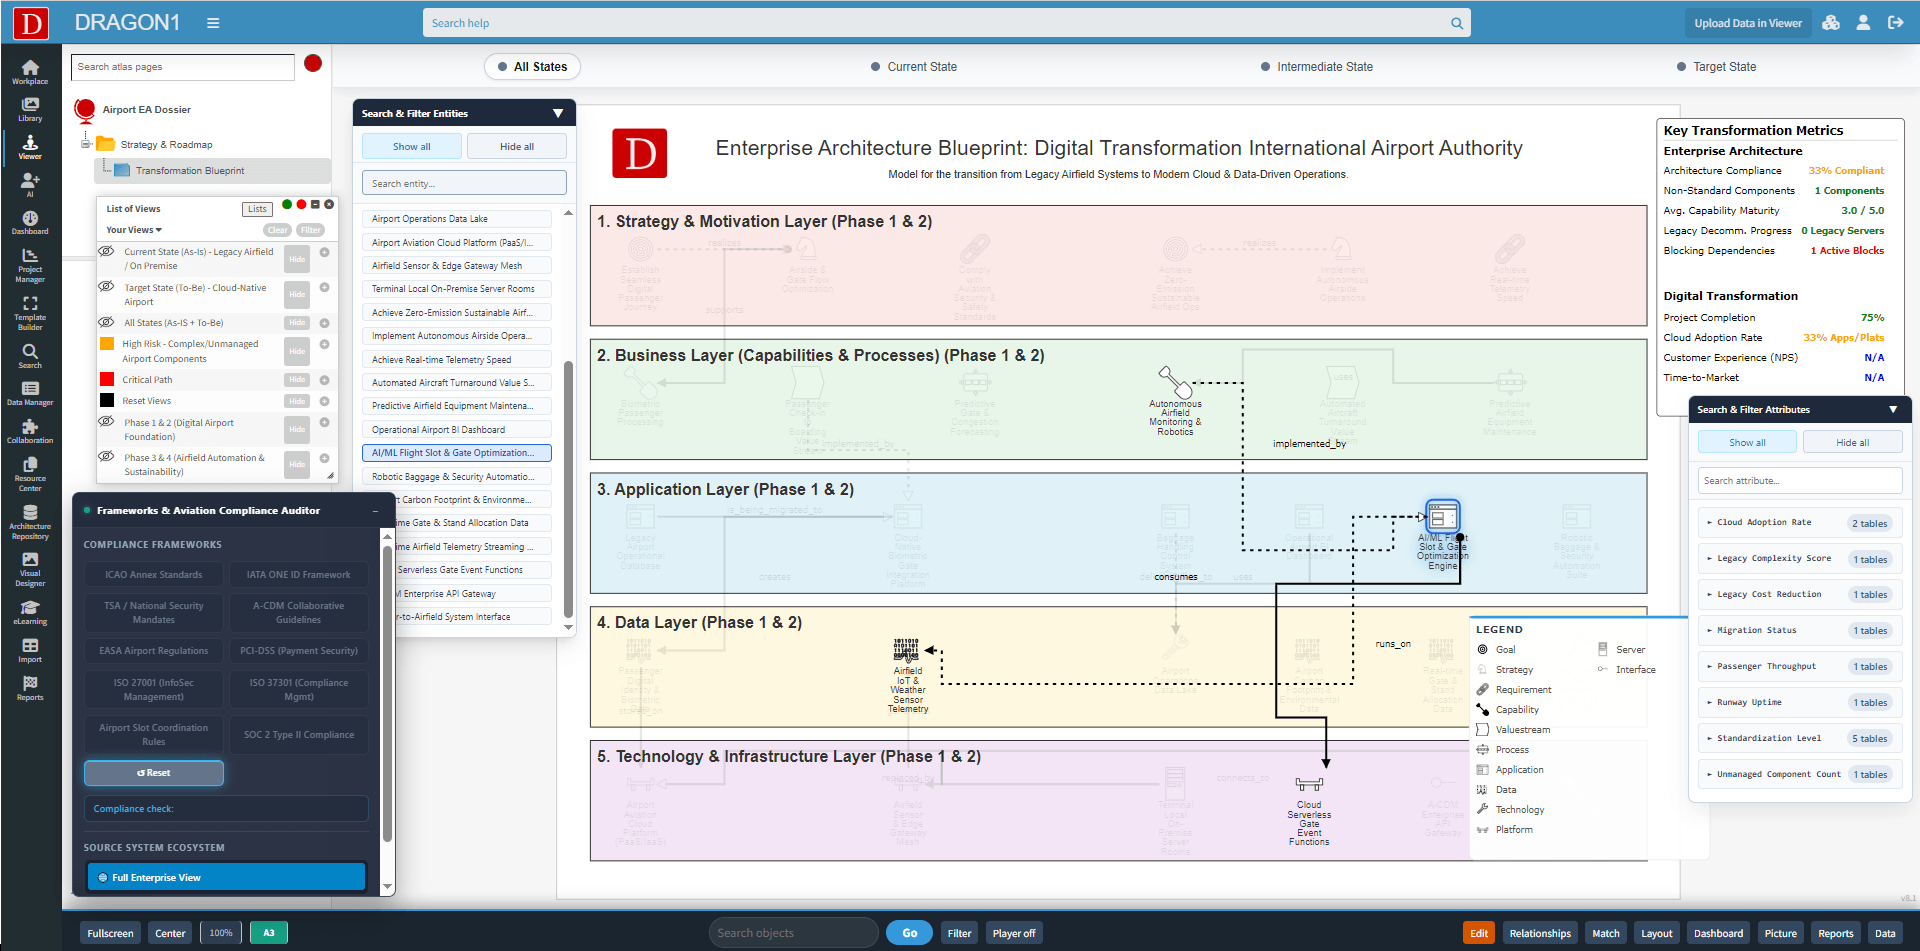
Task: Open the Layout tab in the bottom bar
Action: click(1657, 933)
